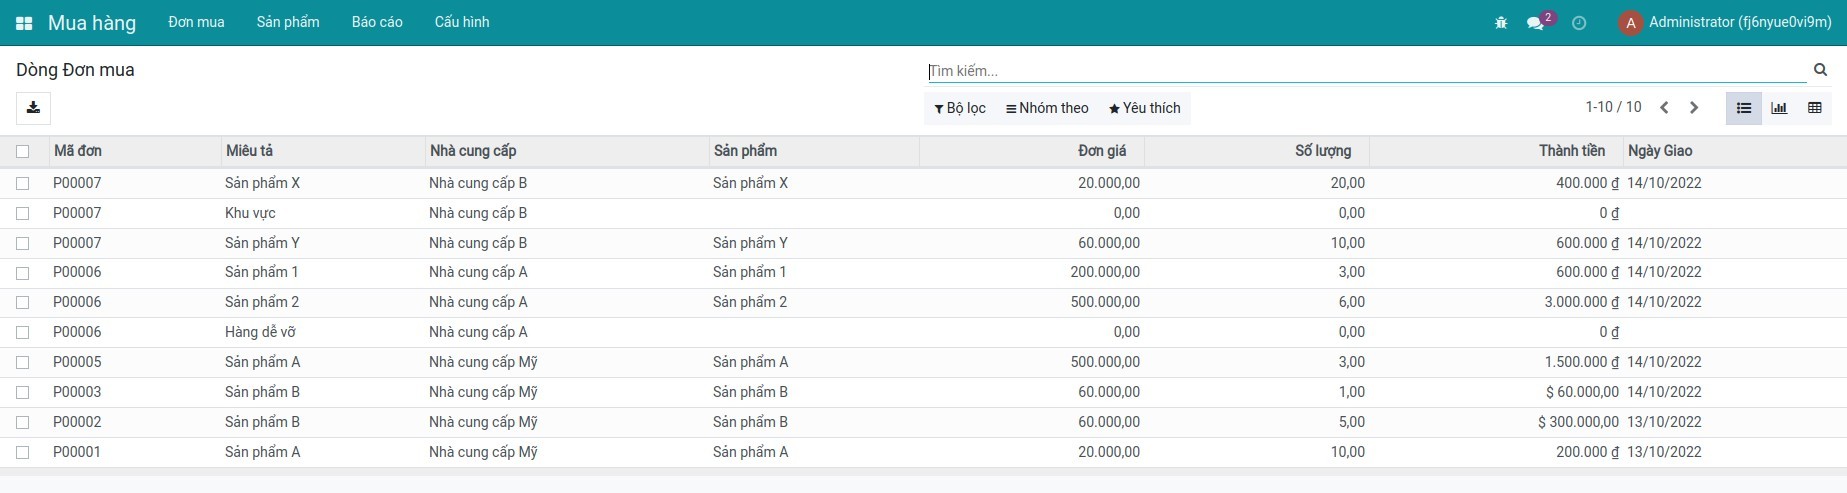Open the activities clock icon
Screen dimensions: 1847x493
[x=1579, y=23]
